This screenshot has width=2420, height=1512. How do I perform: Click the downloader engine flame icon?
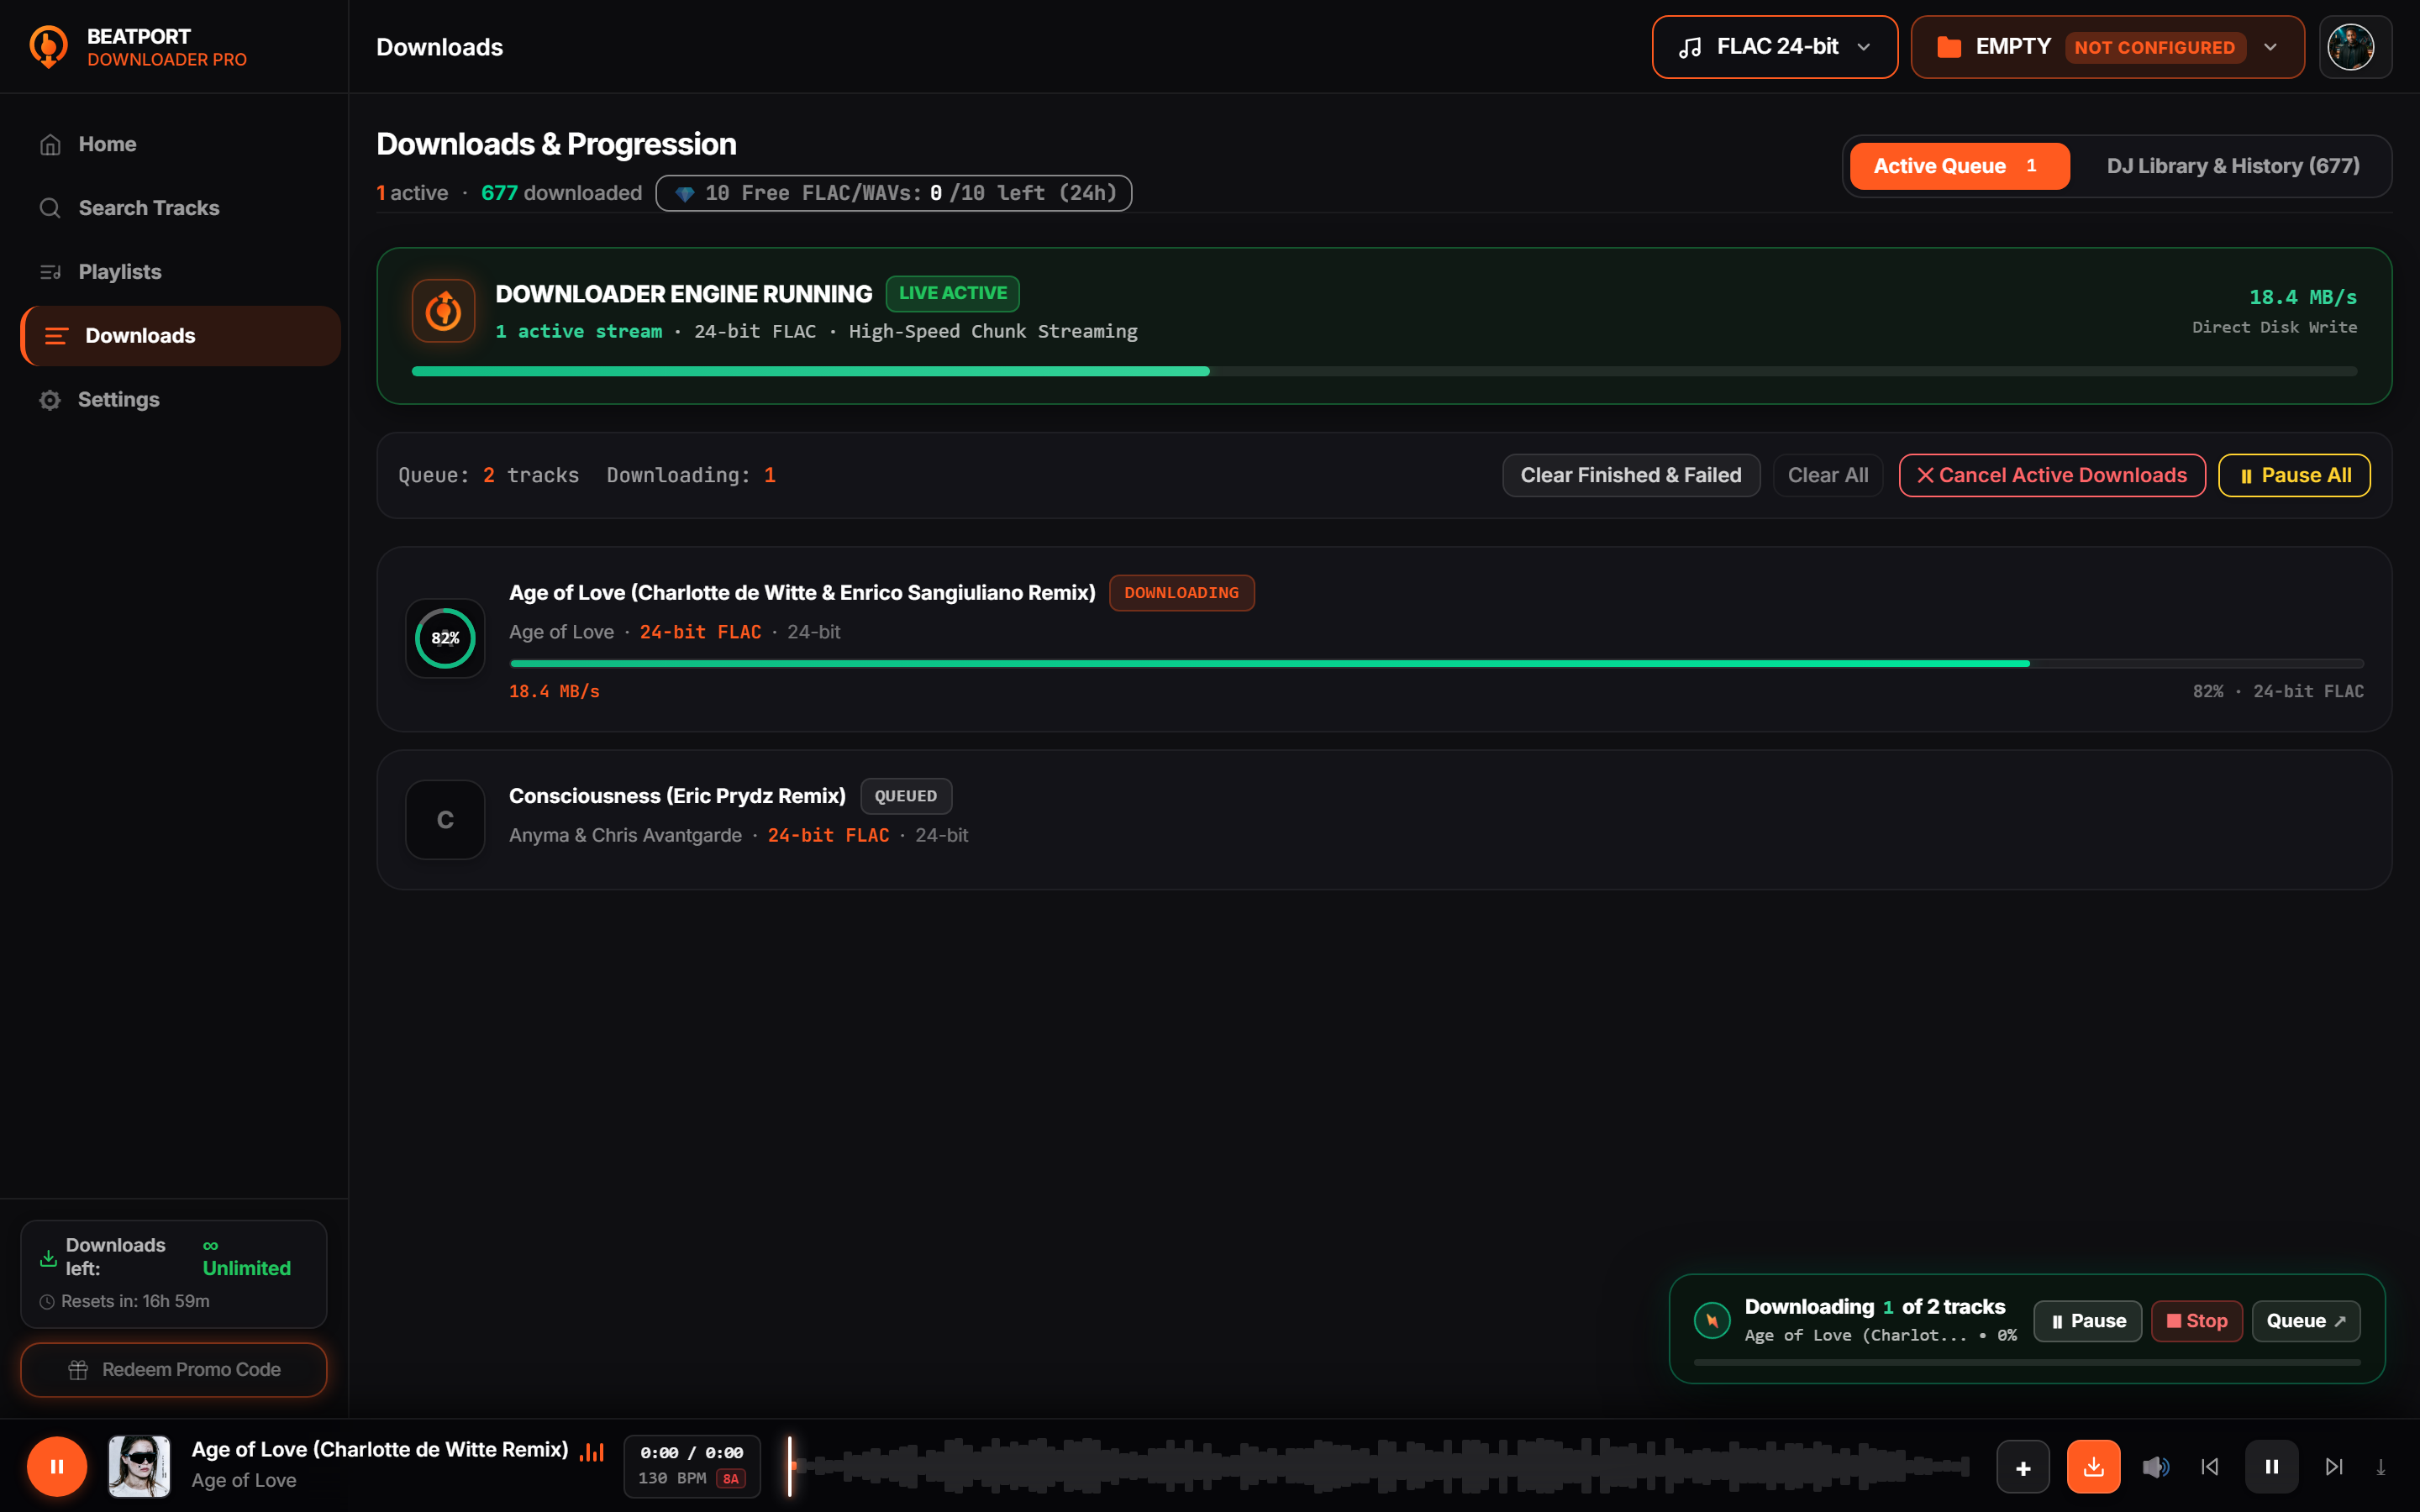(x=443, y=311)
